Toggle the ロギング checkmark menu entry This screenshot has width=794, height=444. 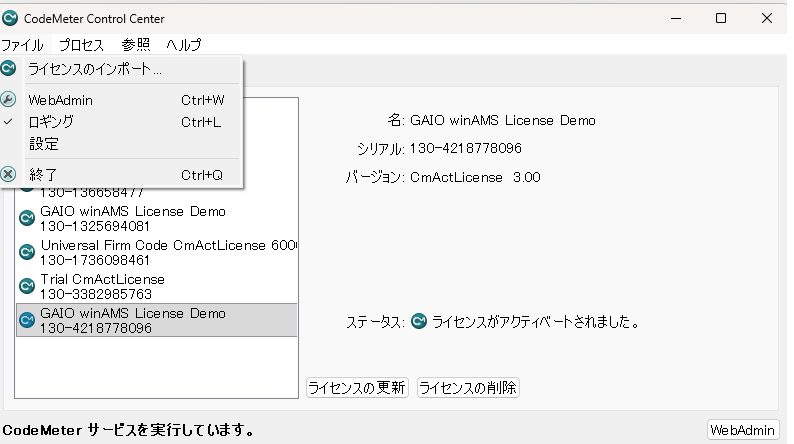50,122
